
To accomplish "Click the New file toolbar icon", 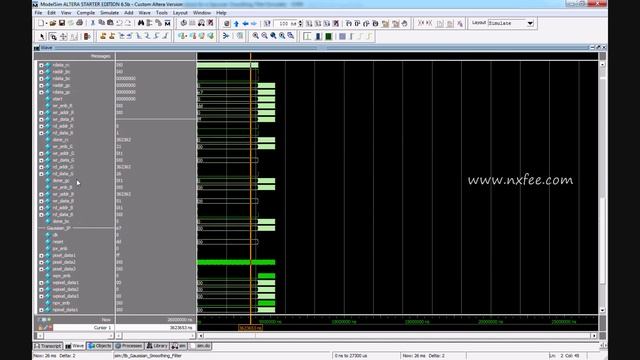I will click(41, 23).
